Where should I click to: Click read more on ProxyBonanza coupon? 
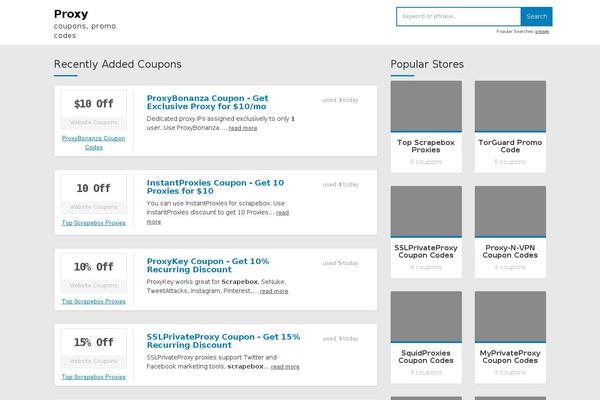point(243,128)
